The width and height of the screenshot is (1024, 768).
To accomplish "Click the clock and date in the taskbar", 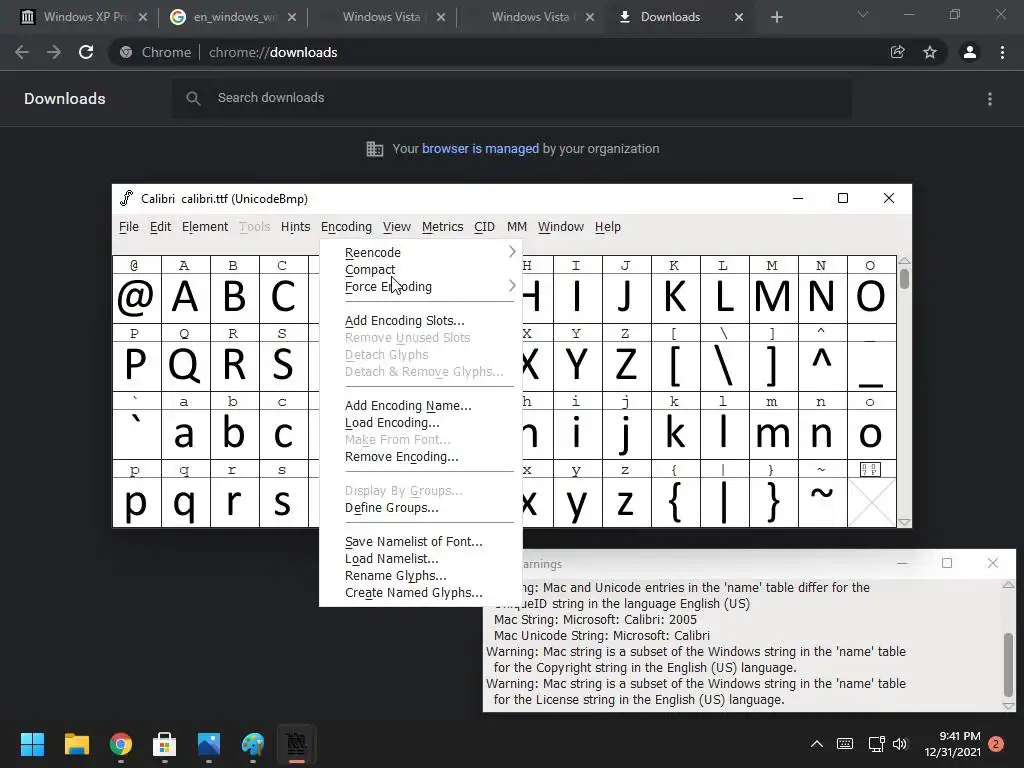I will point(952,744).
